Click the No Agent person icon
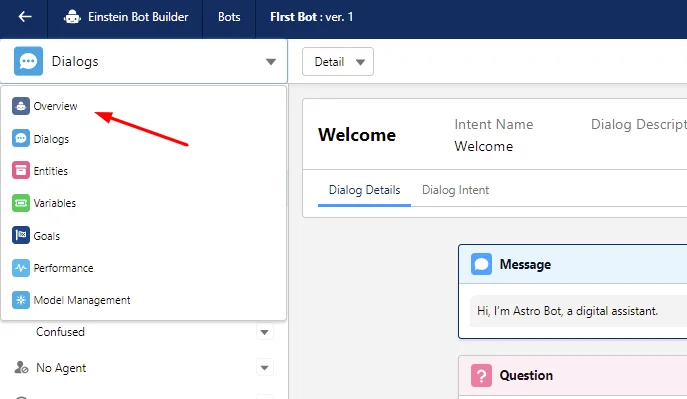The image size is (687, 399). coord(21,367)
